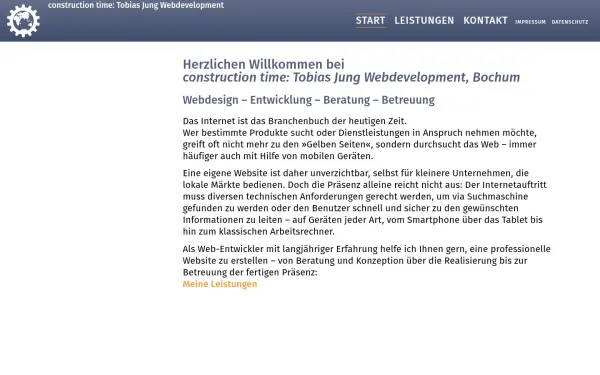Open the Datenschutz link in header
The image size is (600, 375).
tap(570, 22)
